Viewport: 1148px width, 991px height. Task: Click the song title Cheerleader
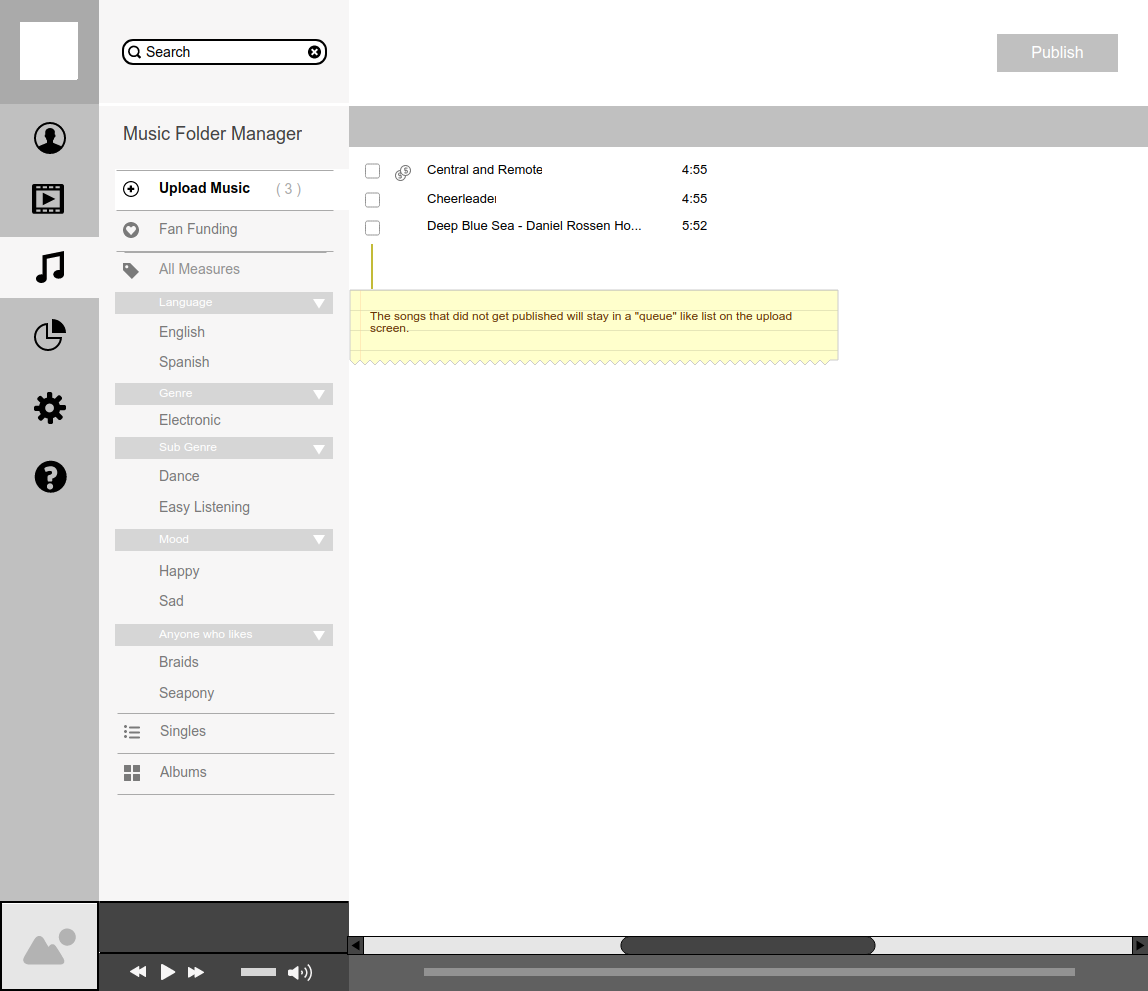[462, 199]
